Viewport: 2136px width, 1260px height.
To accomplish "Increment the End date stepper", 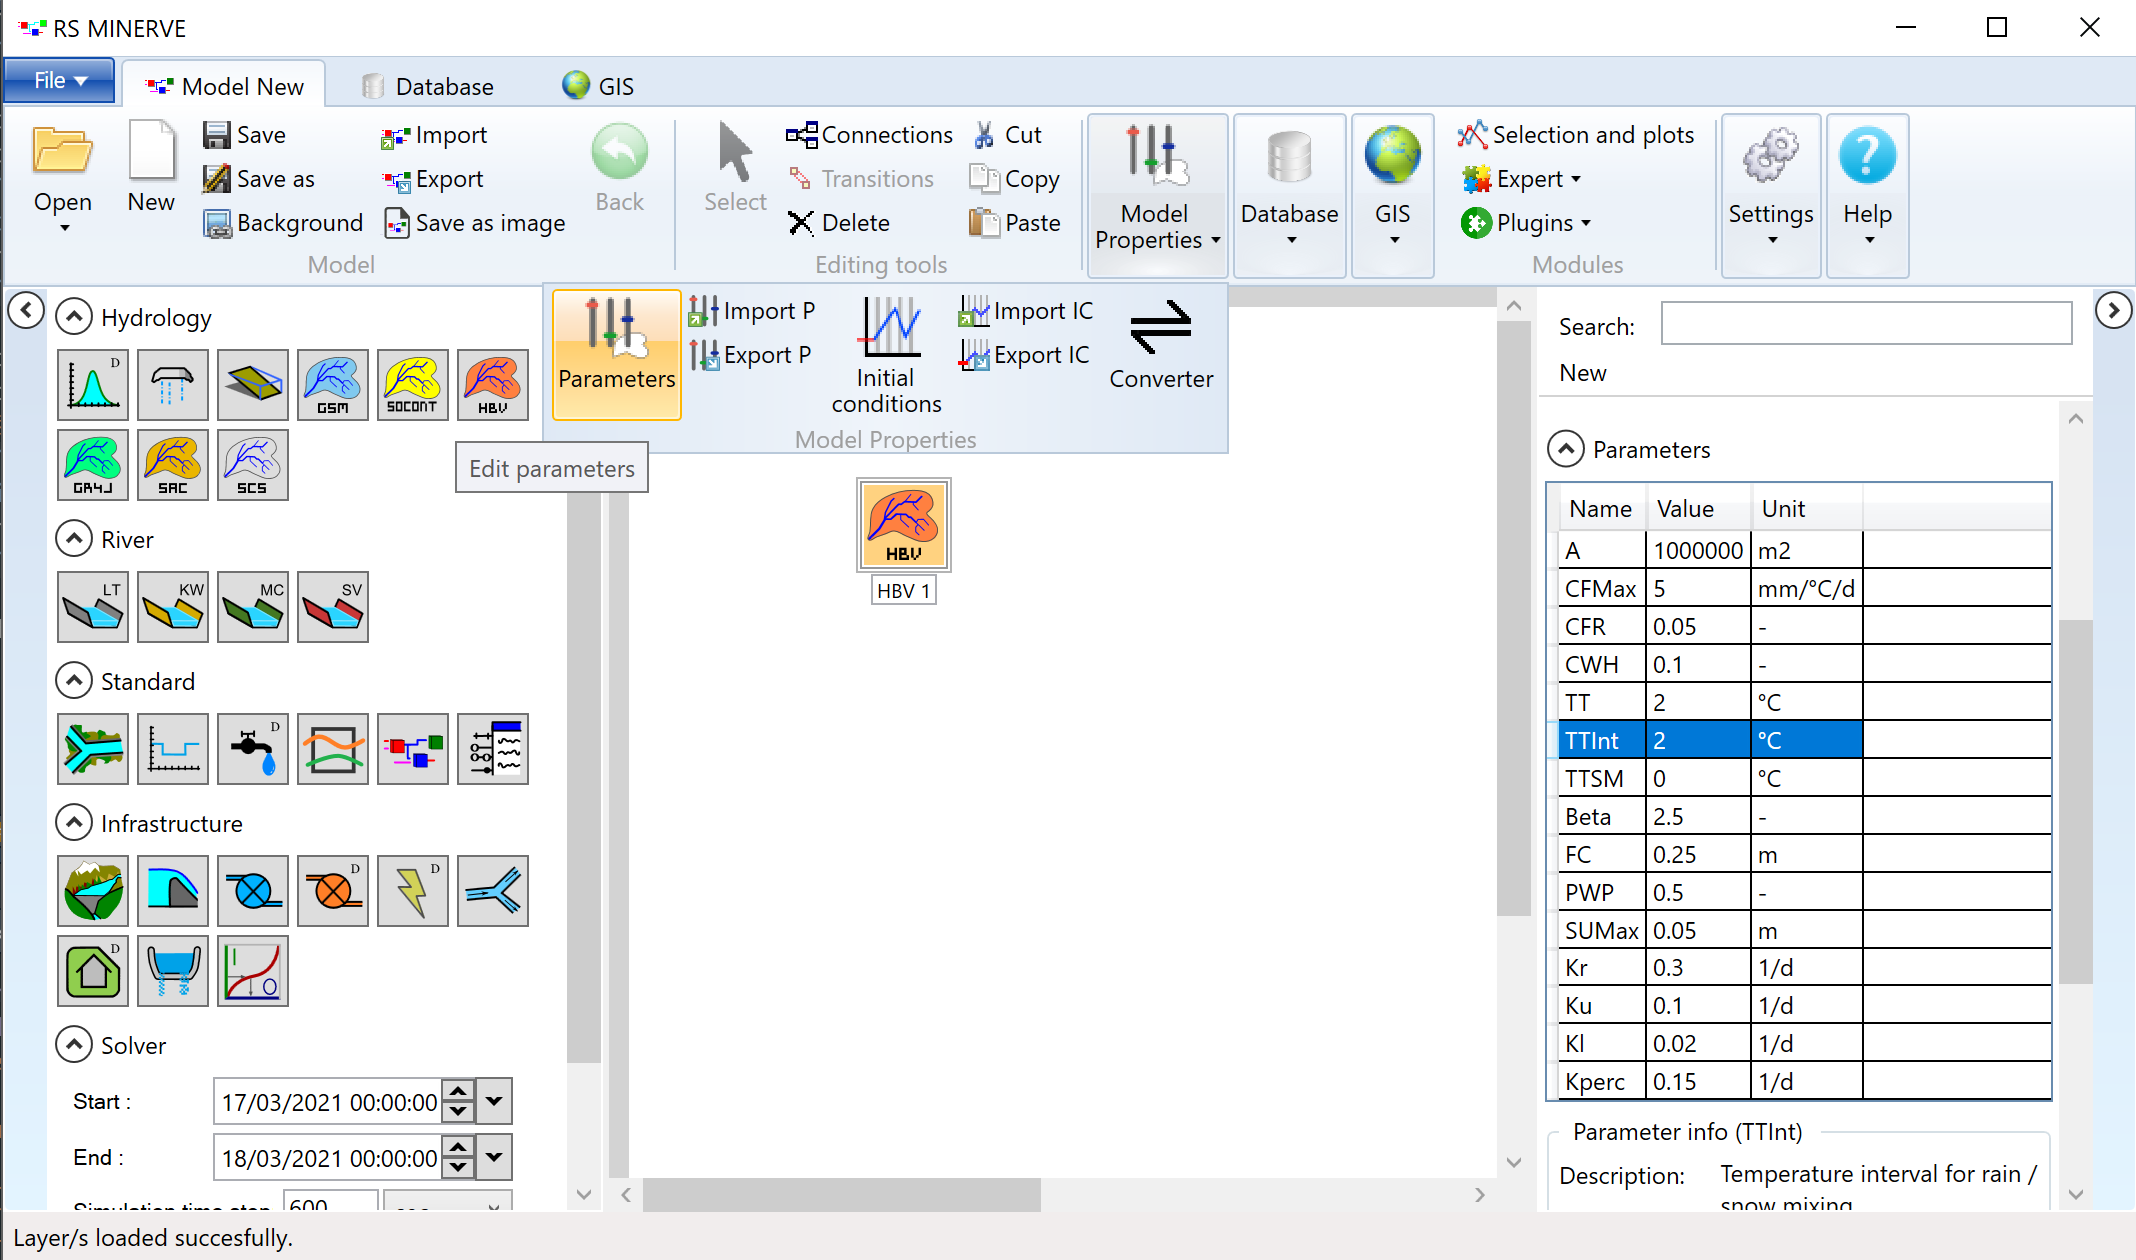I will [458, 1147].
